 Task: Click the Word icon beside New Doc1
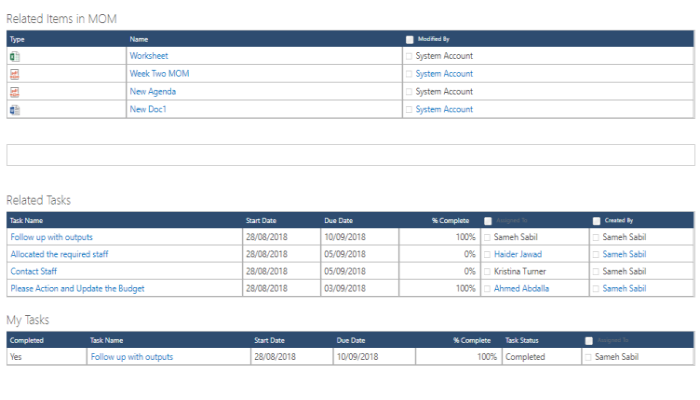(x=15, y=109)
